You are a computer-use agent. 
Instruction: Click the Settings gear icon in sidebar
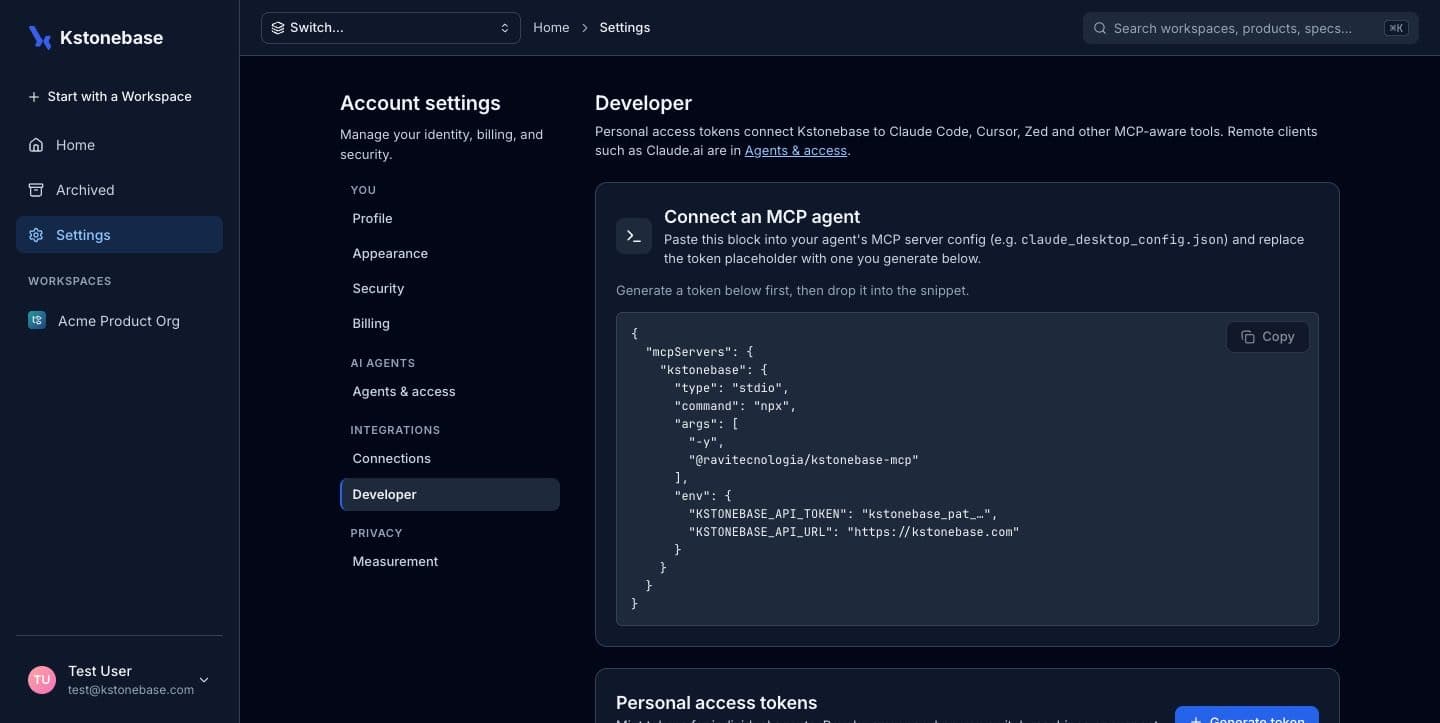[x=36, y=235]
